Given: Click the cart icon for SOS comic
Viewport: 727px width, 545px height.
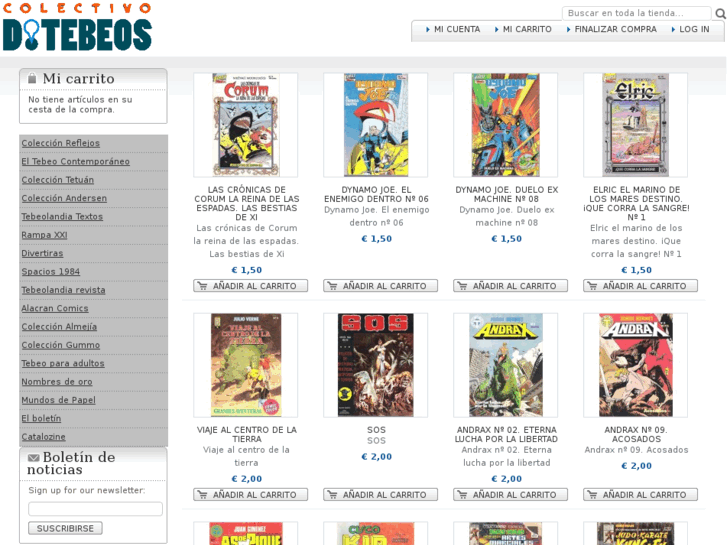Looking at the screenshot, I should pyautogui.click(x=332, y=494).
